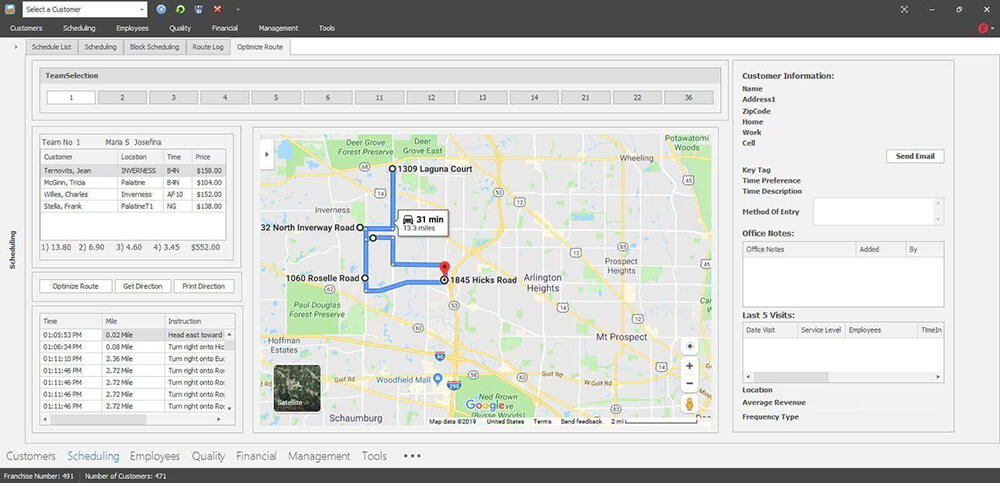Click the Send Email button
This screenshot has height=483, width=1000.
click(914, 156)
